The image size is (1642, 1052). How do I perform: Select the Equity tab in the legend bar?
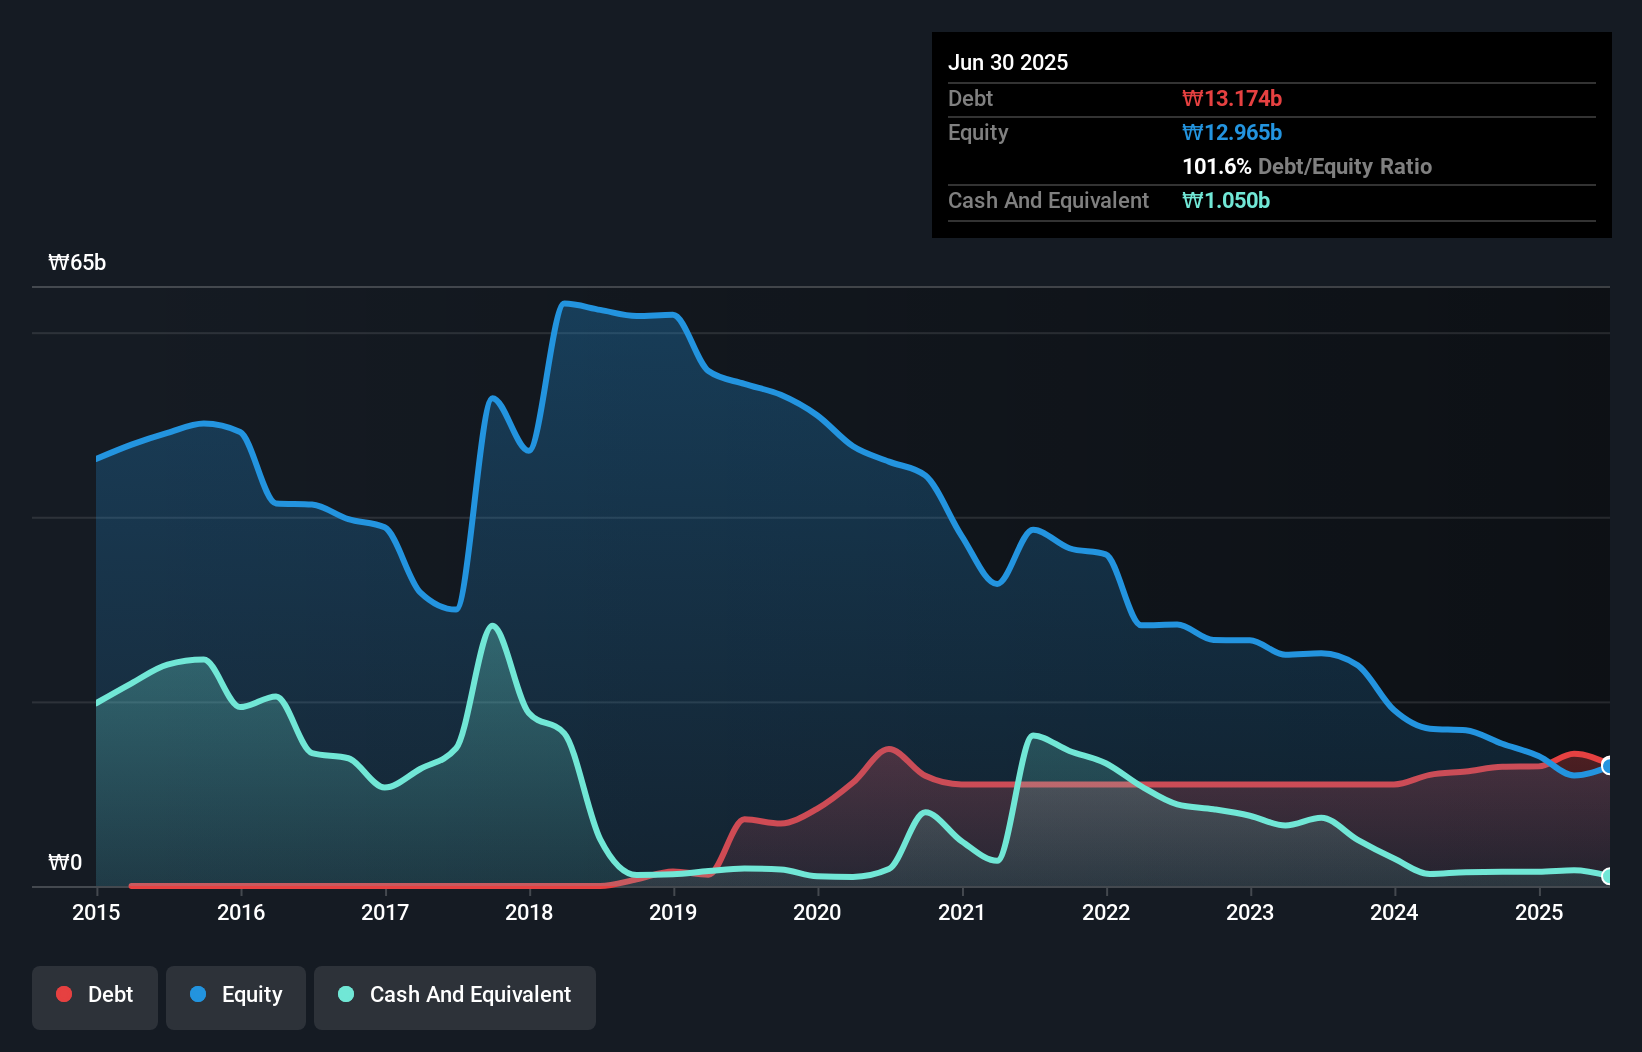(235, 994)
